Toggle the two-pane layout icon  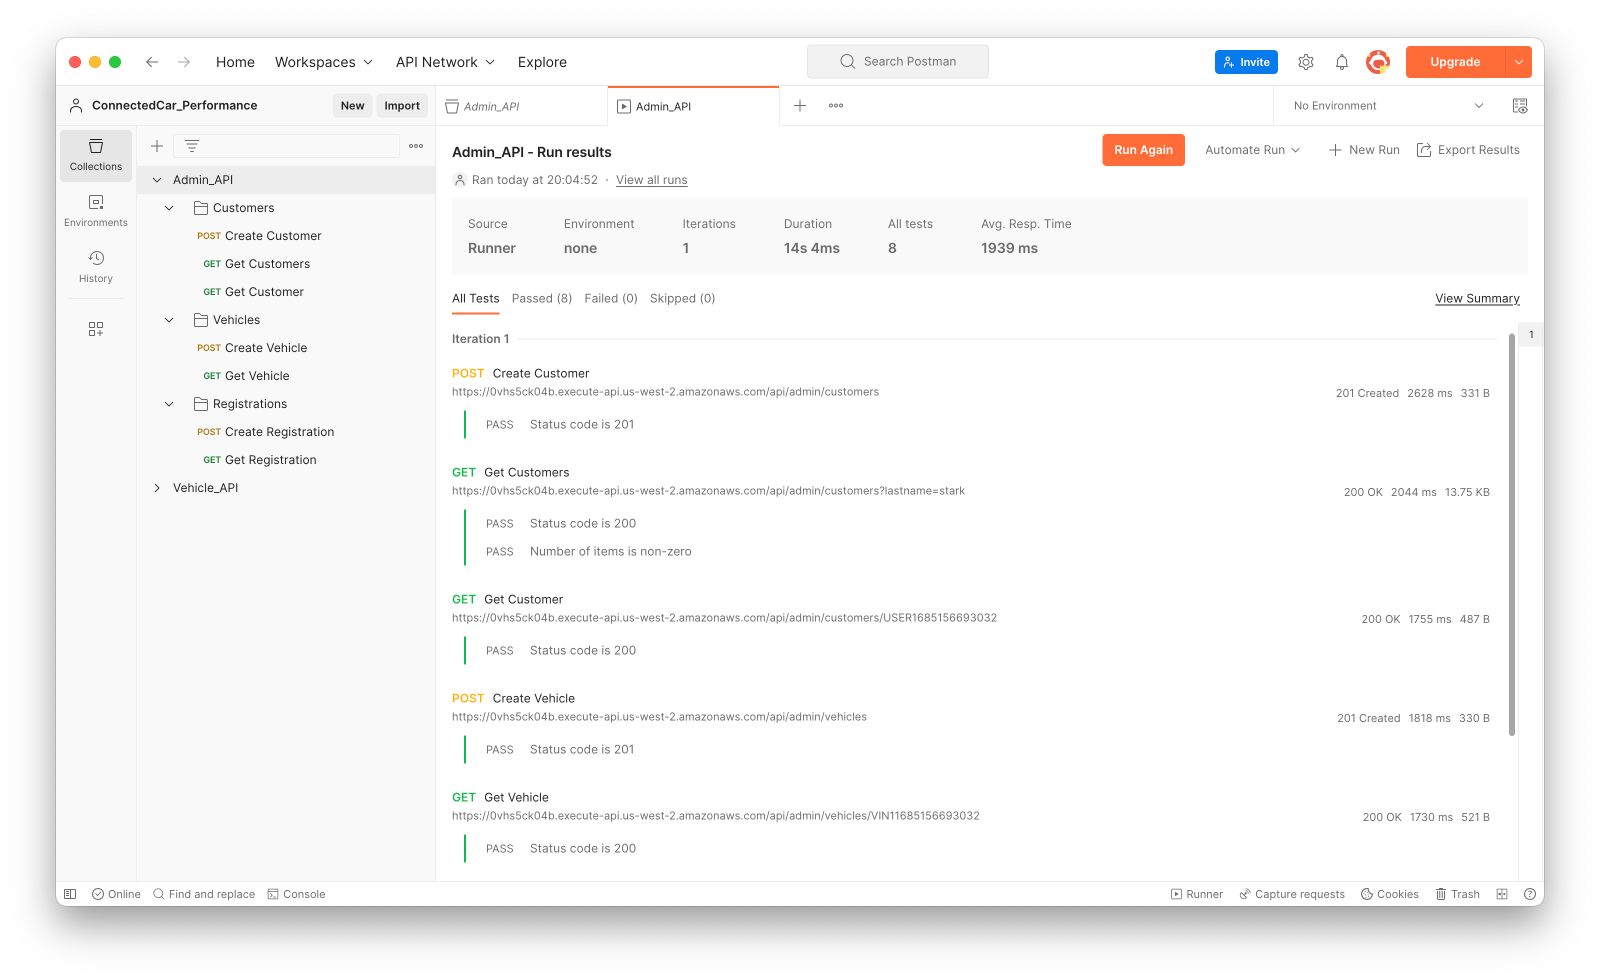coord(1502,894)
